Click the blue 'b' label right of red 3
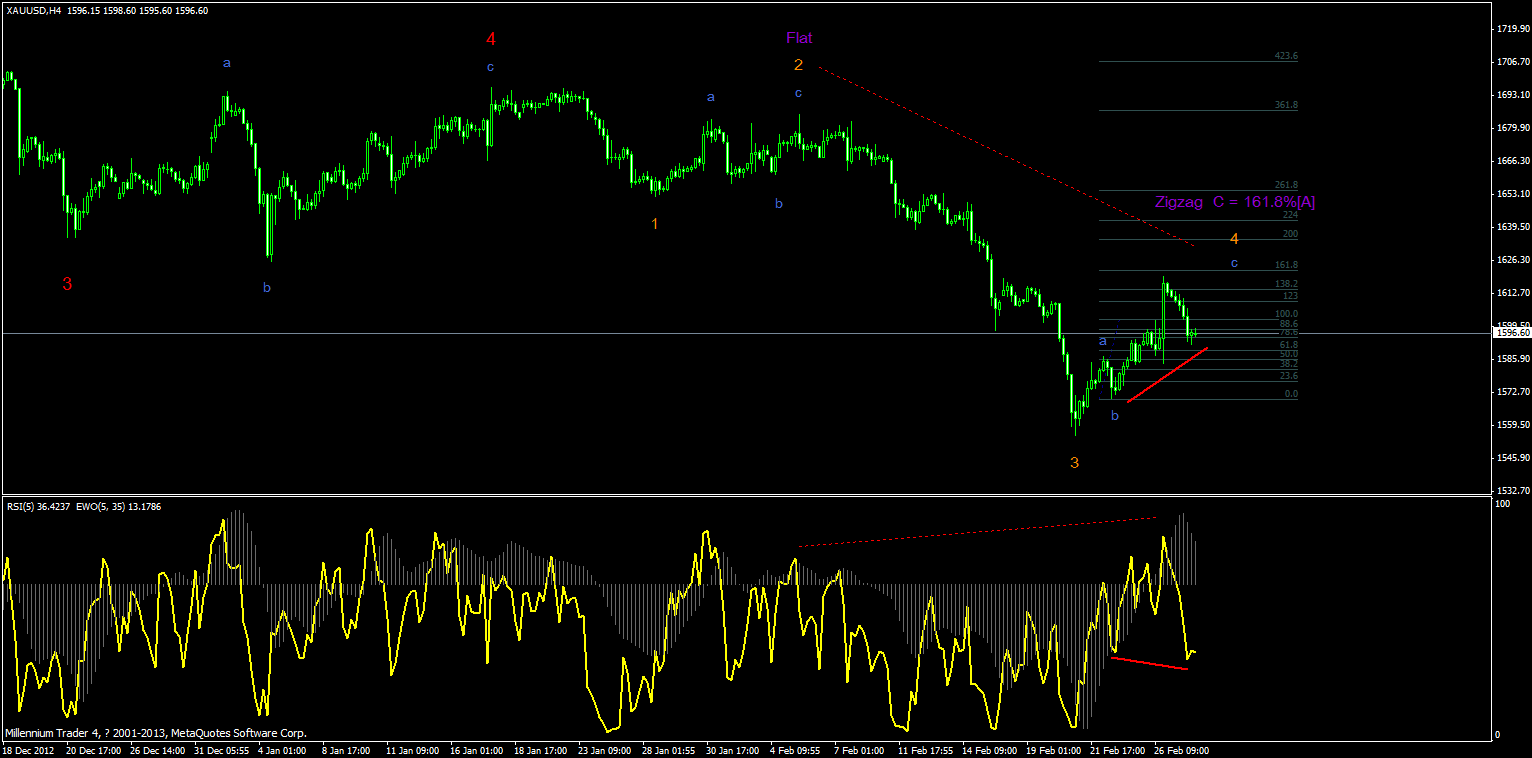This screenshot has height=758, width=1532. pyautogui.click(x=267, y=288)
